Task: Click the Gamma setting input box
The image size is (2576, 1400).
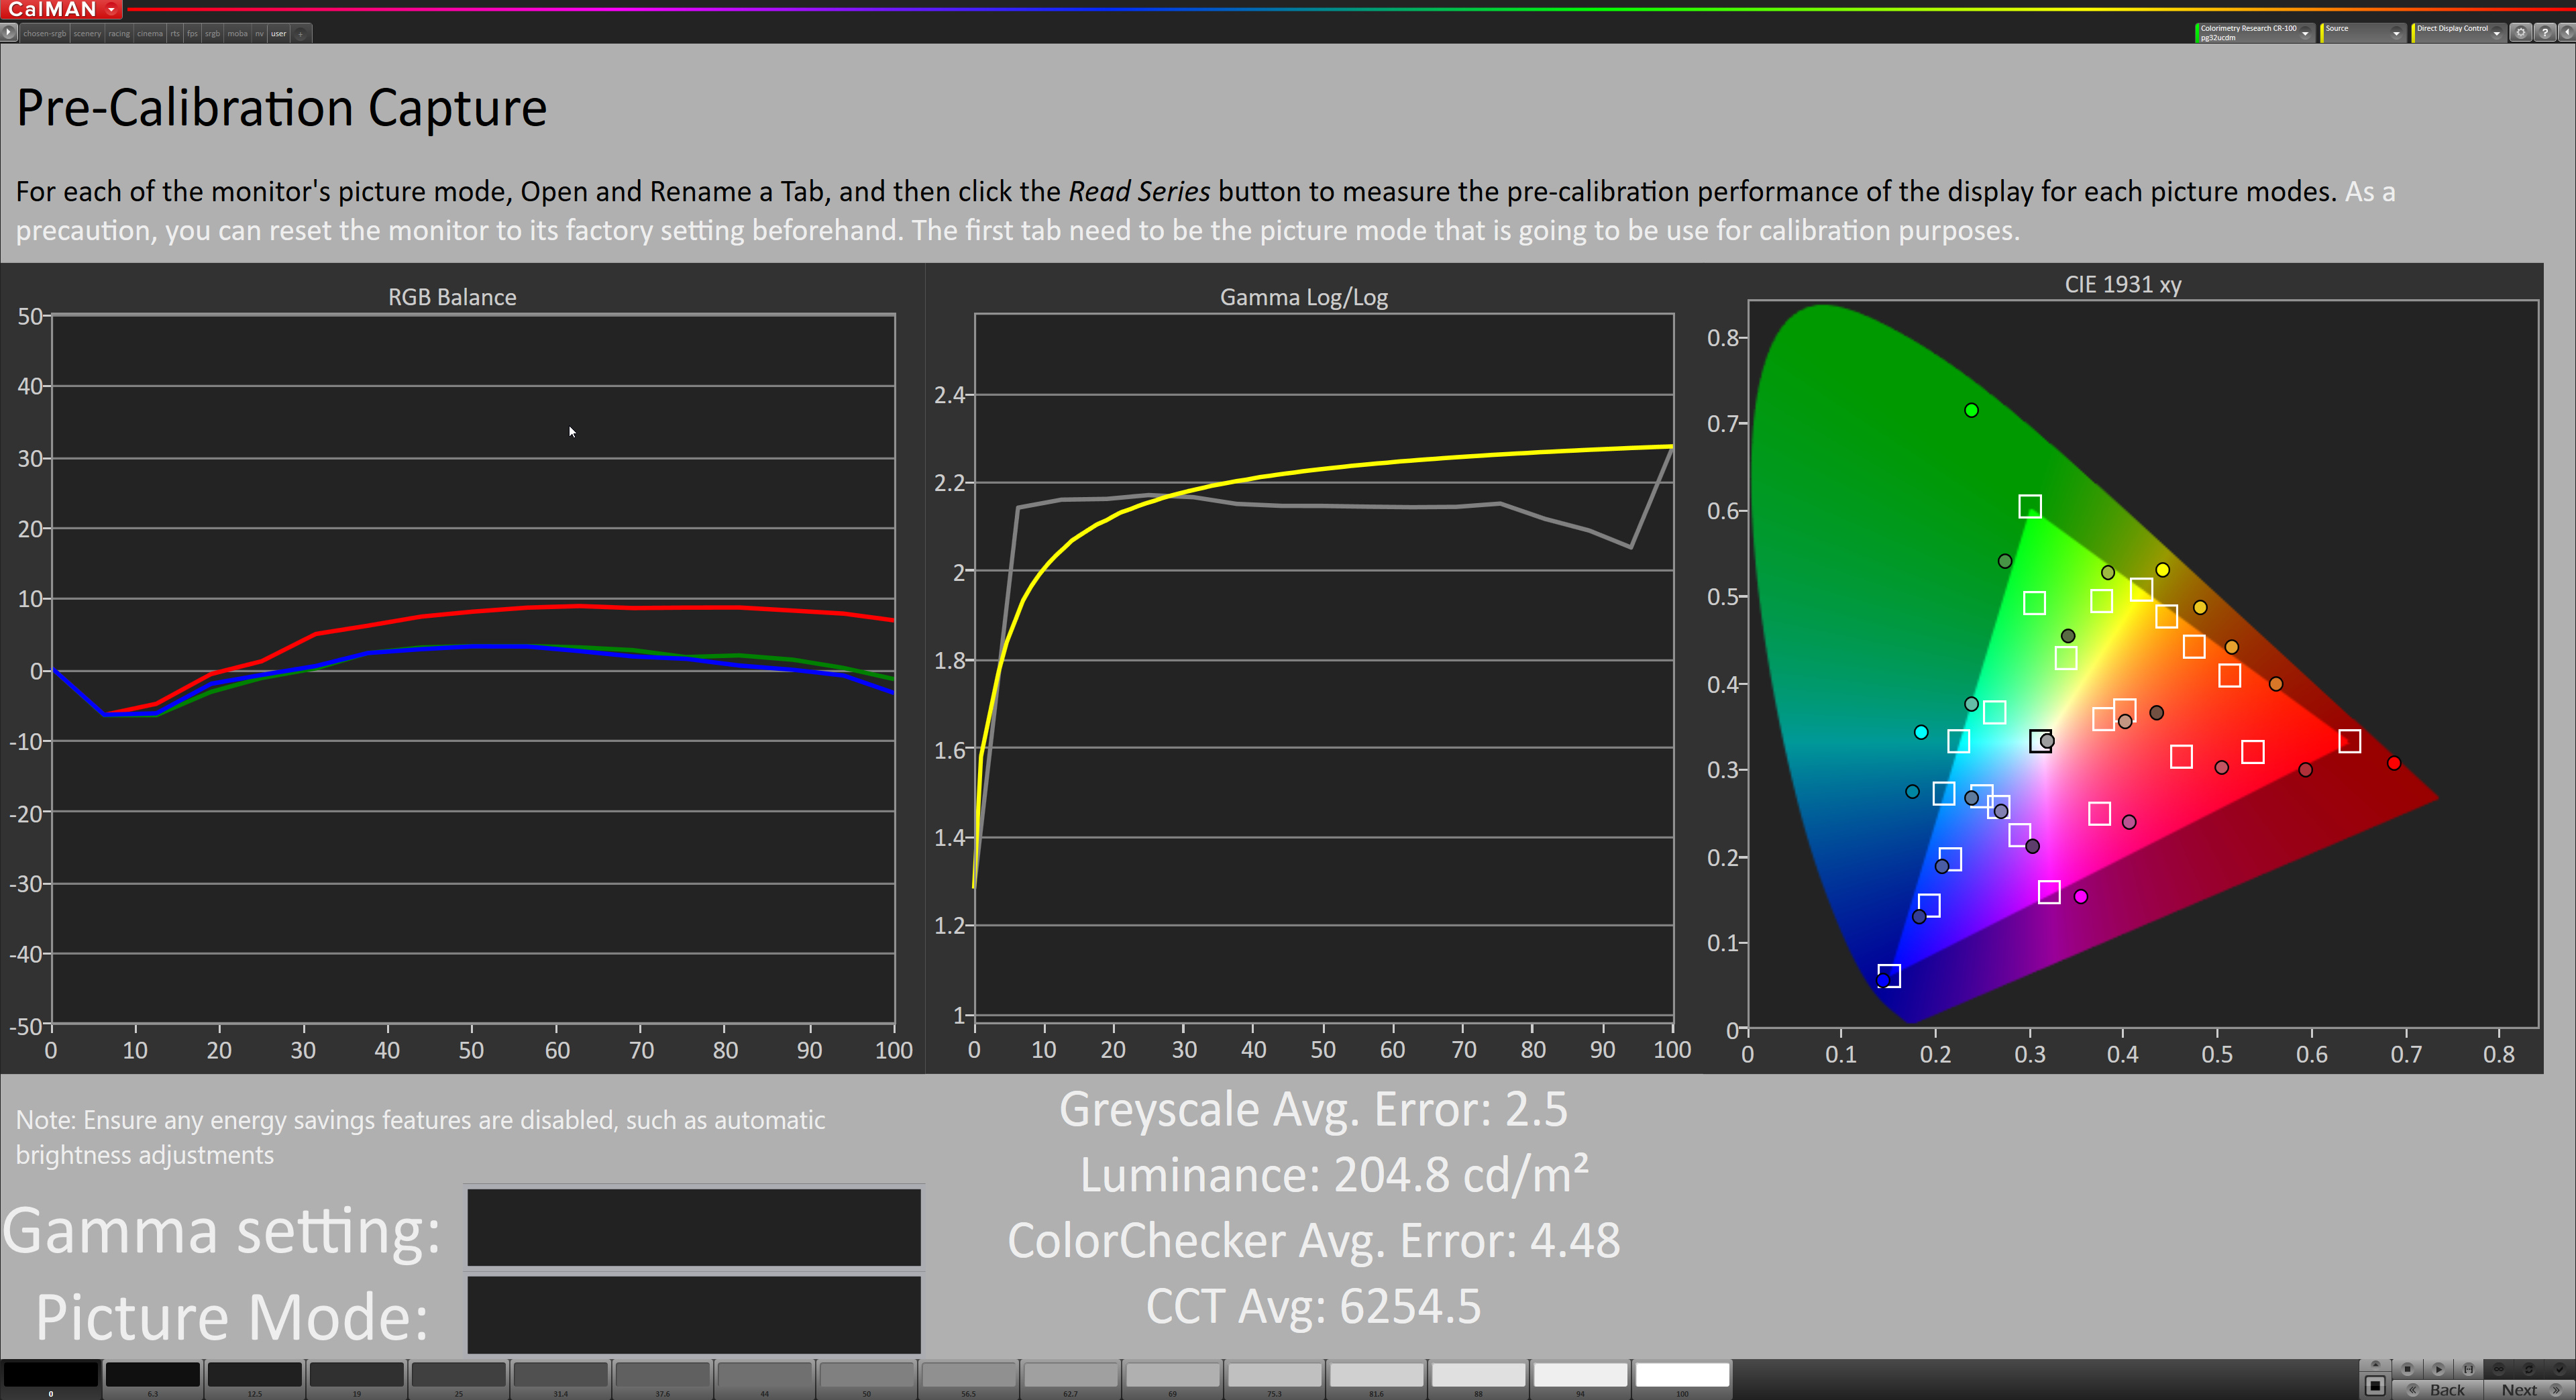Action: pos(693,1227)
